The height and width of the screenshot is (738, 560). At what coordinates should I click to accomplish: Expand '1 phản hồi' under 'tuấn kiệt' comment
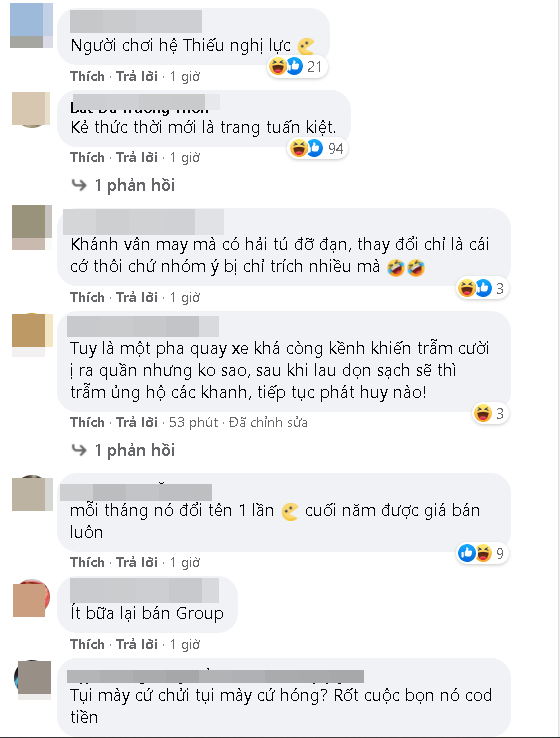[x=135, y=185]
